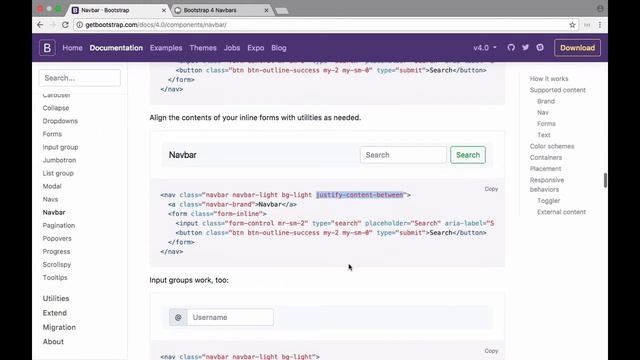Open the Slack icon in navbar
This screenshot has height=360, width=640.
point(540,47)
